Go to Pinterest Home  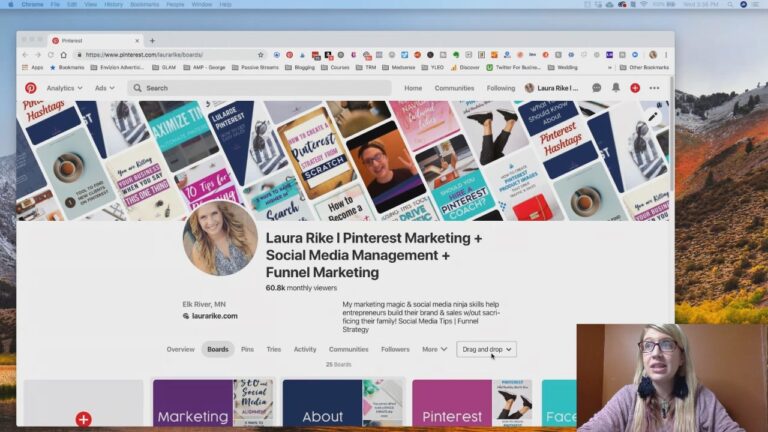413,88
